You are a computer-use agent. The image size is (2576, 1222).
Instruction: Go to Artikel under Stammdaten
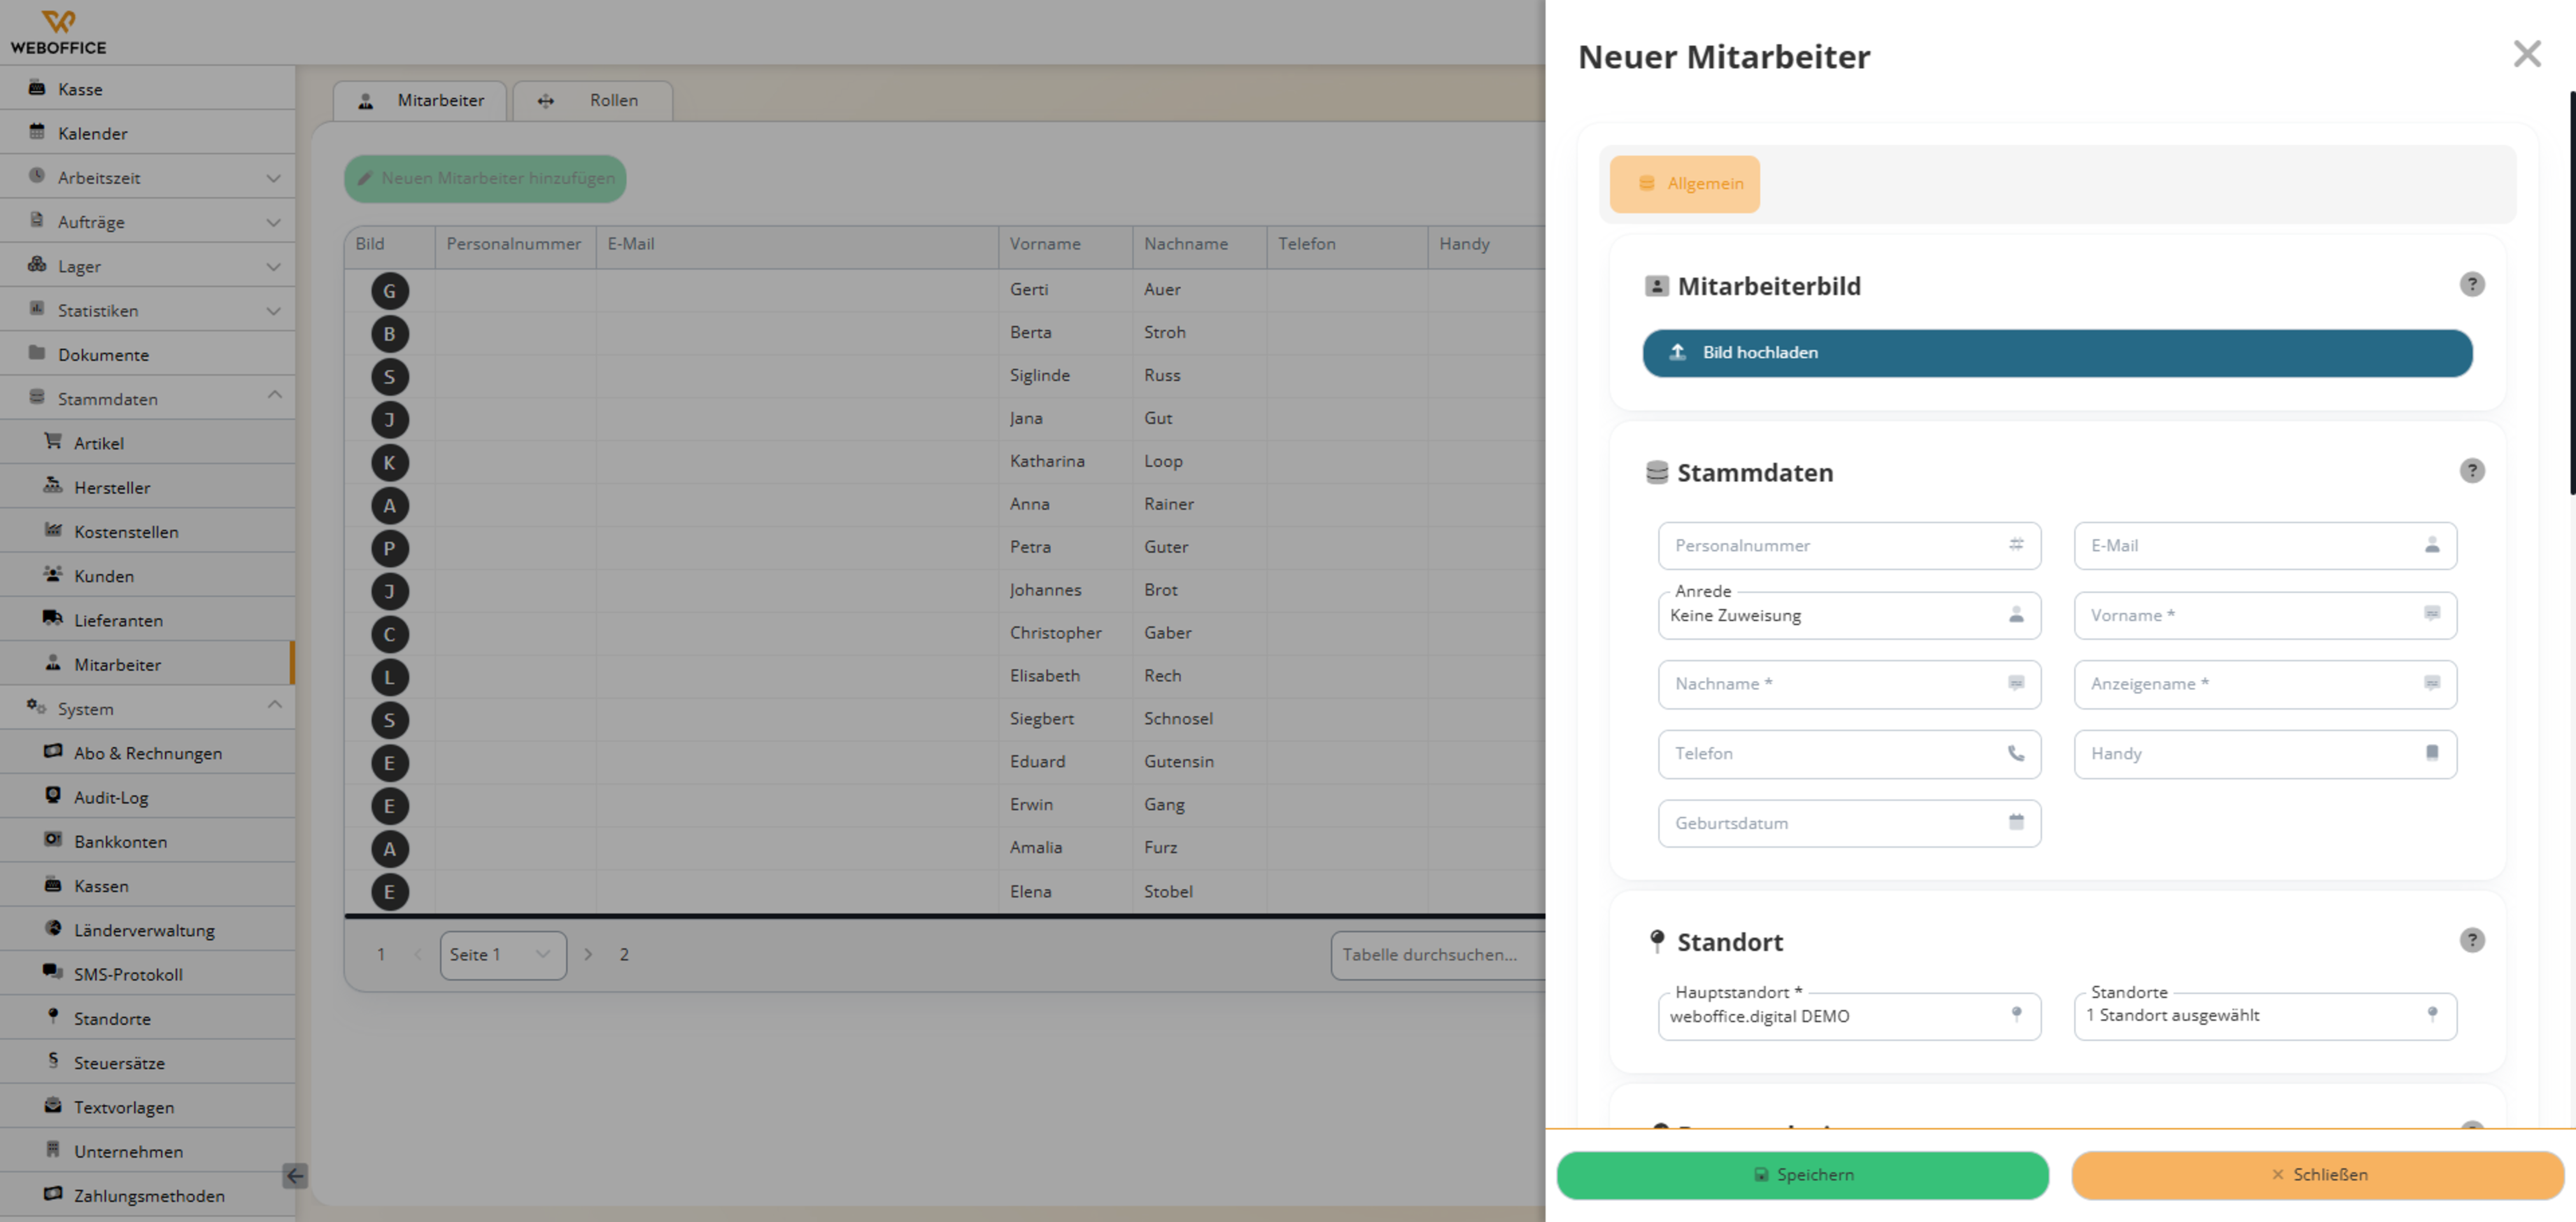(147, 443)
